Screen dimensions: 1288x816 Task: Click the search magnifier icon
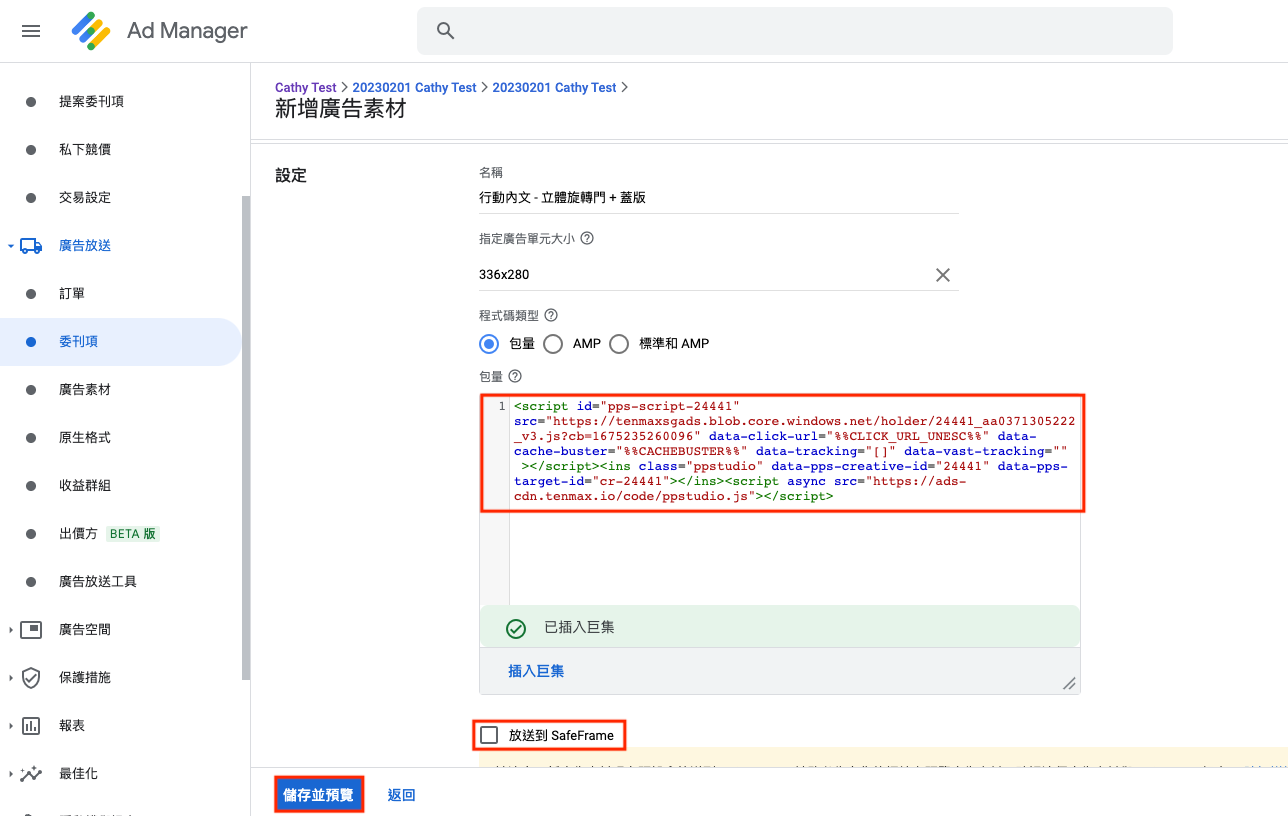click(446, 31)
